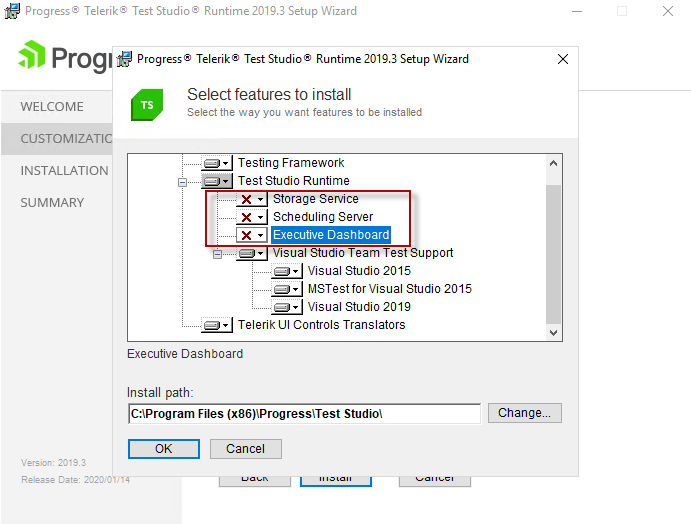This screenshot has height=524, width=691.
Task: Select Visual Studio 2015 tree item
Action: point(359,271)
